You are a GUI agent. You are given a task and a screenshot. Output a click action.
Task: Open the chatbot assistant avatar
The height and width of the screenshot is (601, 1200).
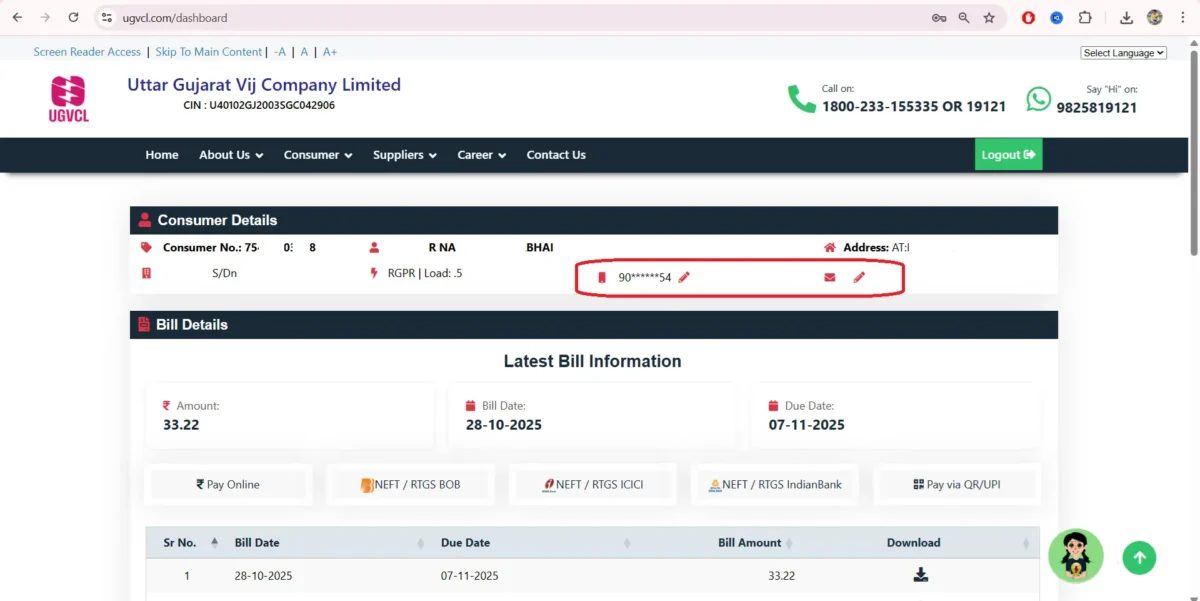[1076, 556]
